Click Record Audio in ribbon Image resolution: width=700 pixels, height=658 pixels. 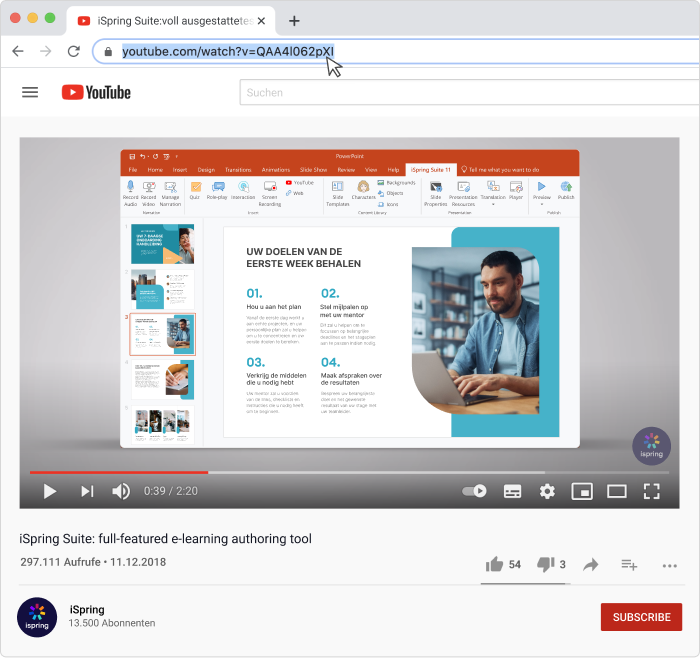tap(130, 193)
